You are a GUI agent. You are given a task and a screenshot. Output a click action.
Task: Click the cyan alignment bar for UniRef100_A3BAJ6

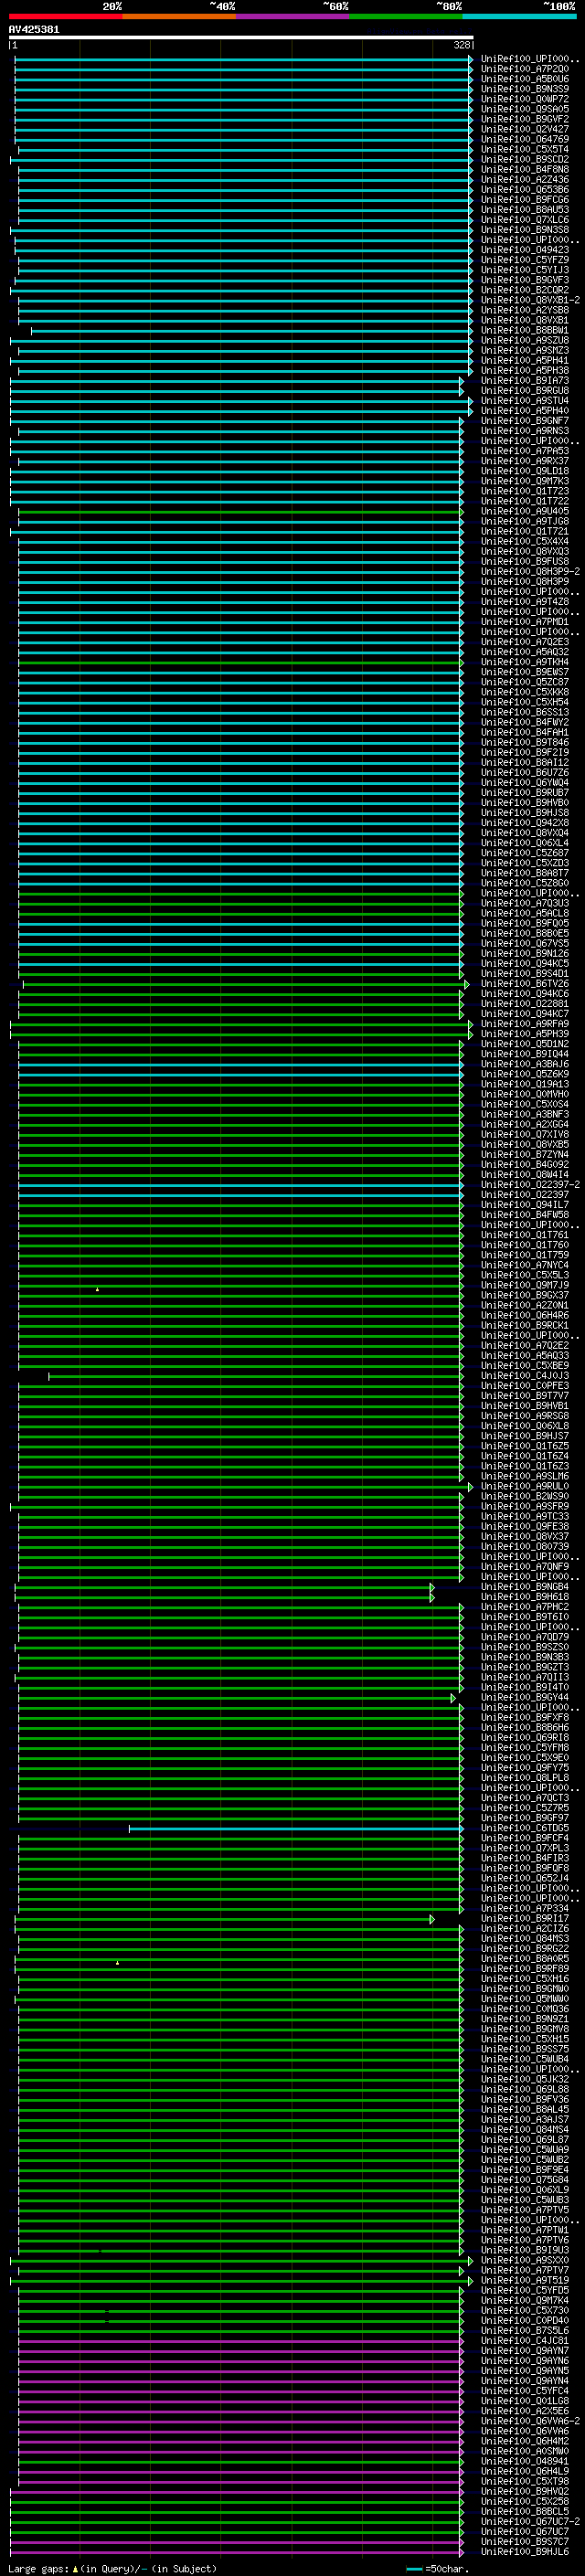[241, 1064]
